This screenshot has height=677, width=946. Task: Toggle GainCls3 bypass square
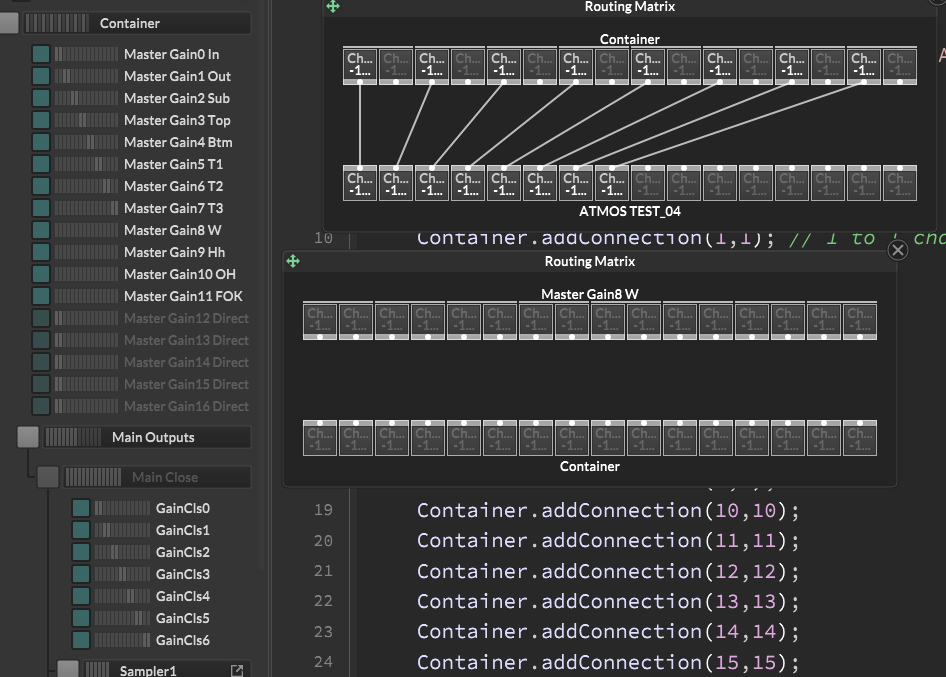pos(81,574)
